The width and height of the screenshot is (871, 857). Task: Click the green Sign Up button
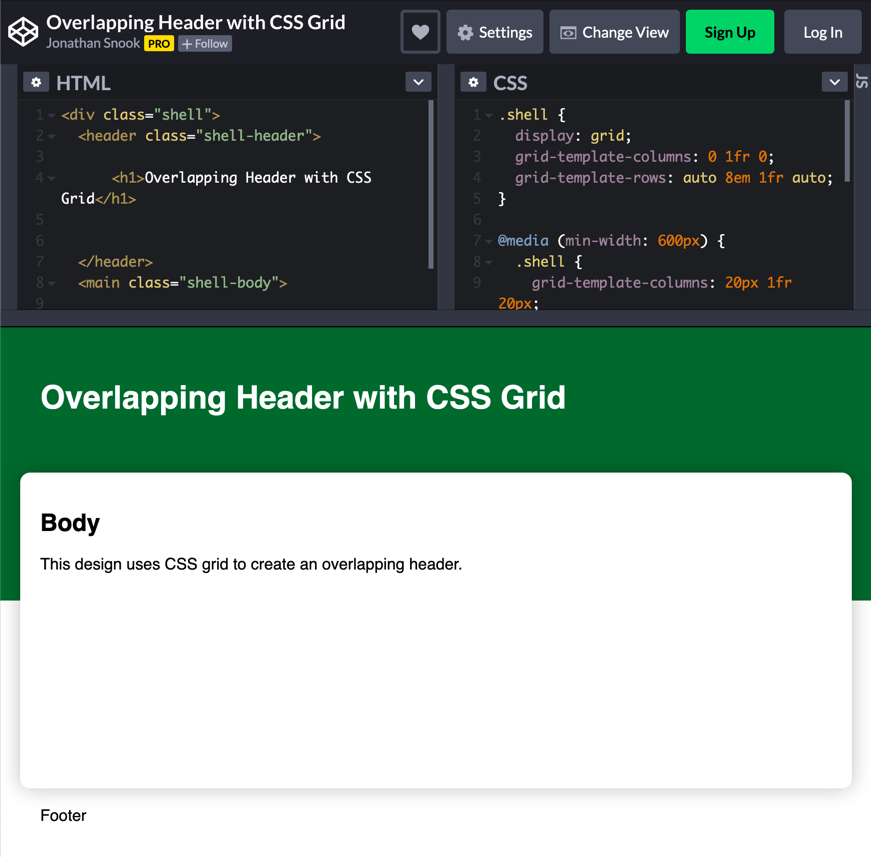coord(730,32)
